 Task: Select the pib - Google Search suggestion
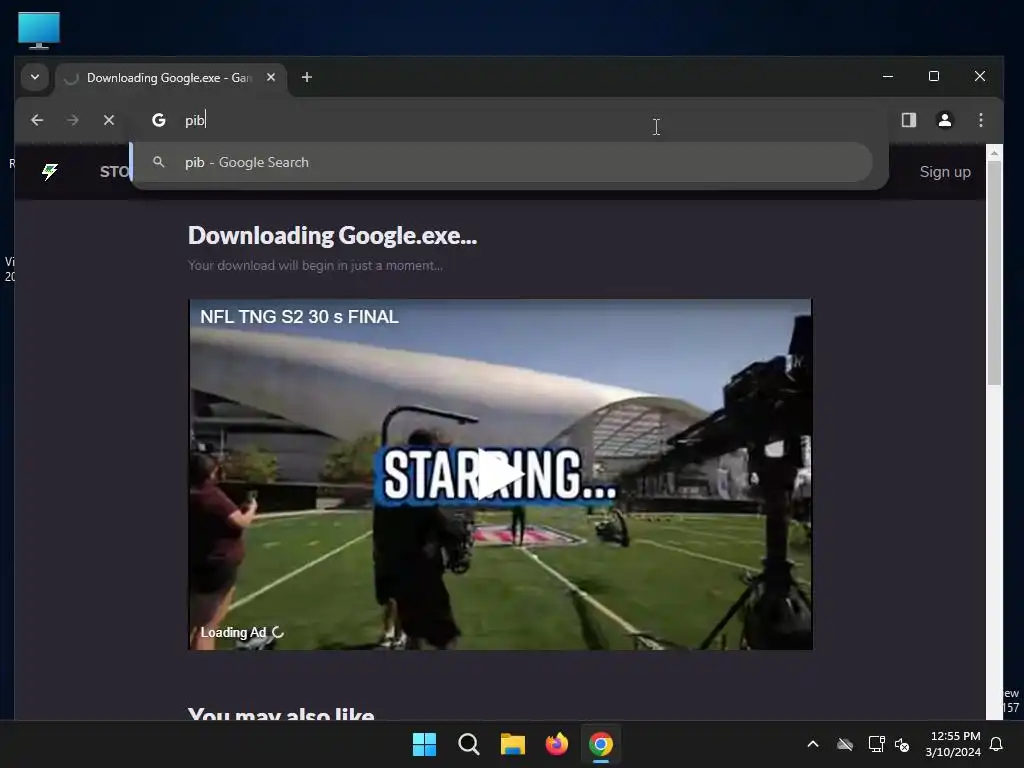coord(502,162)
